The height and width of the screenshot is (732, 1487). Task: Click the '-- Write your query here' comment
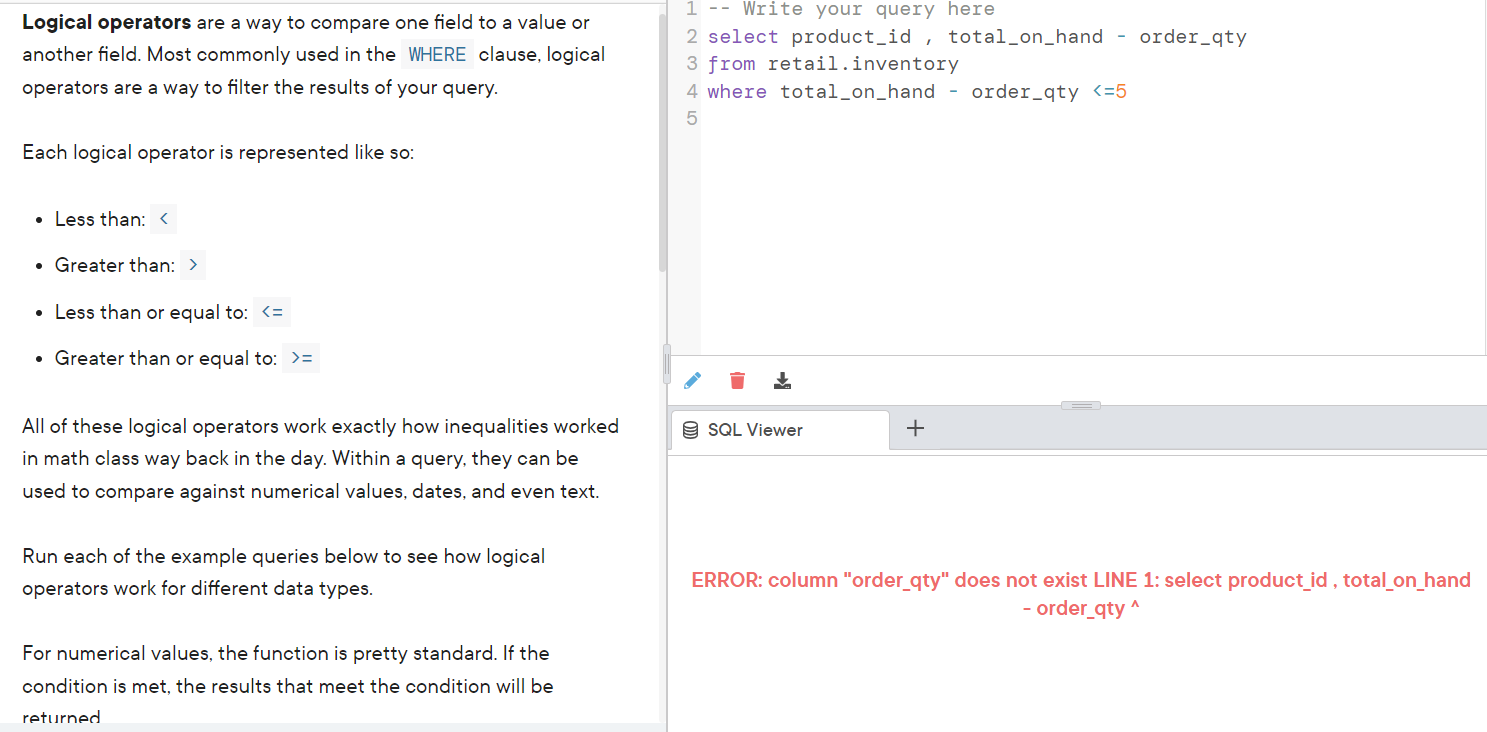click(x=851, y=10)
